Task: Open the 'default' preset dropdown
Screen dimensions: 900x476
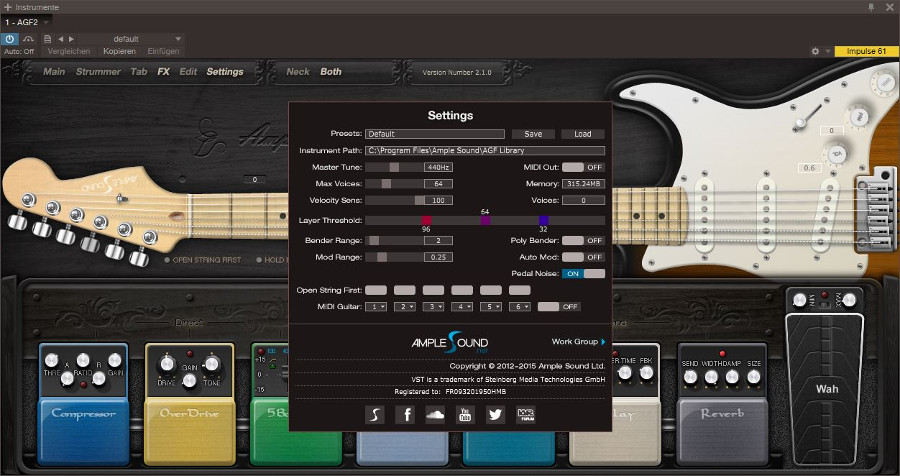Action: [x=131, y=39]
